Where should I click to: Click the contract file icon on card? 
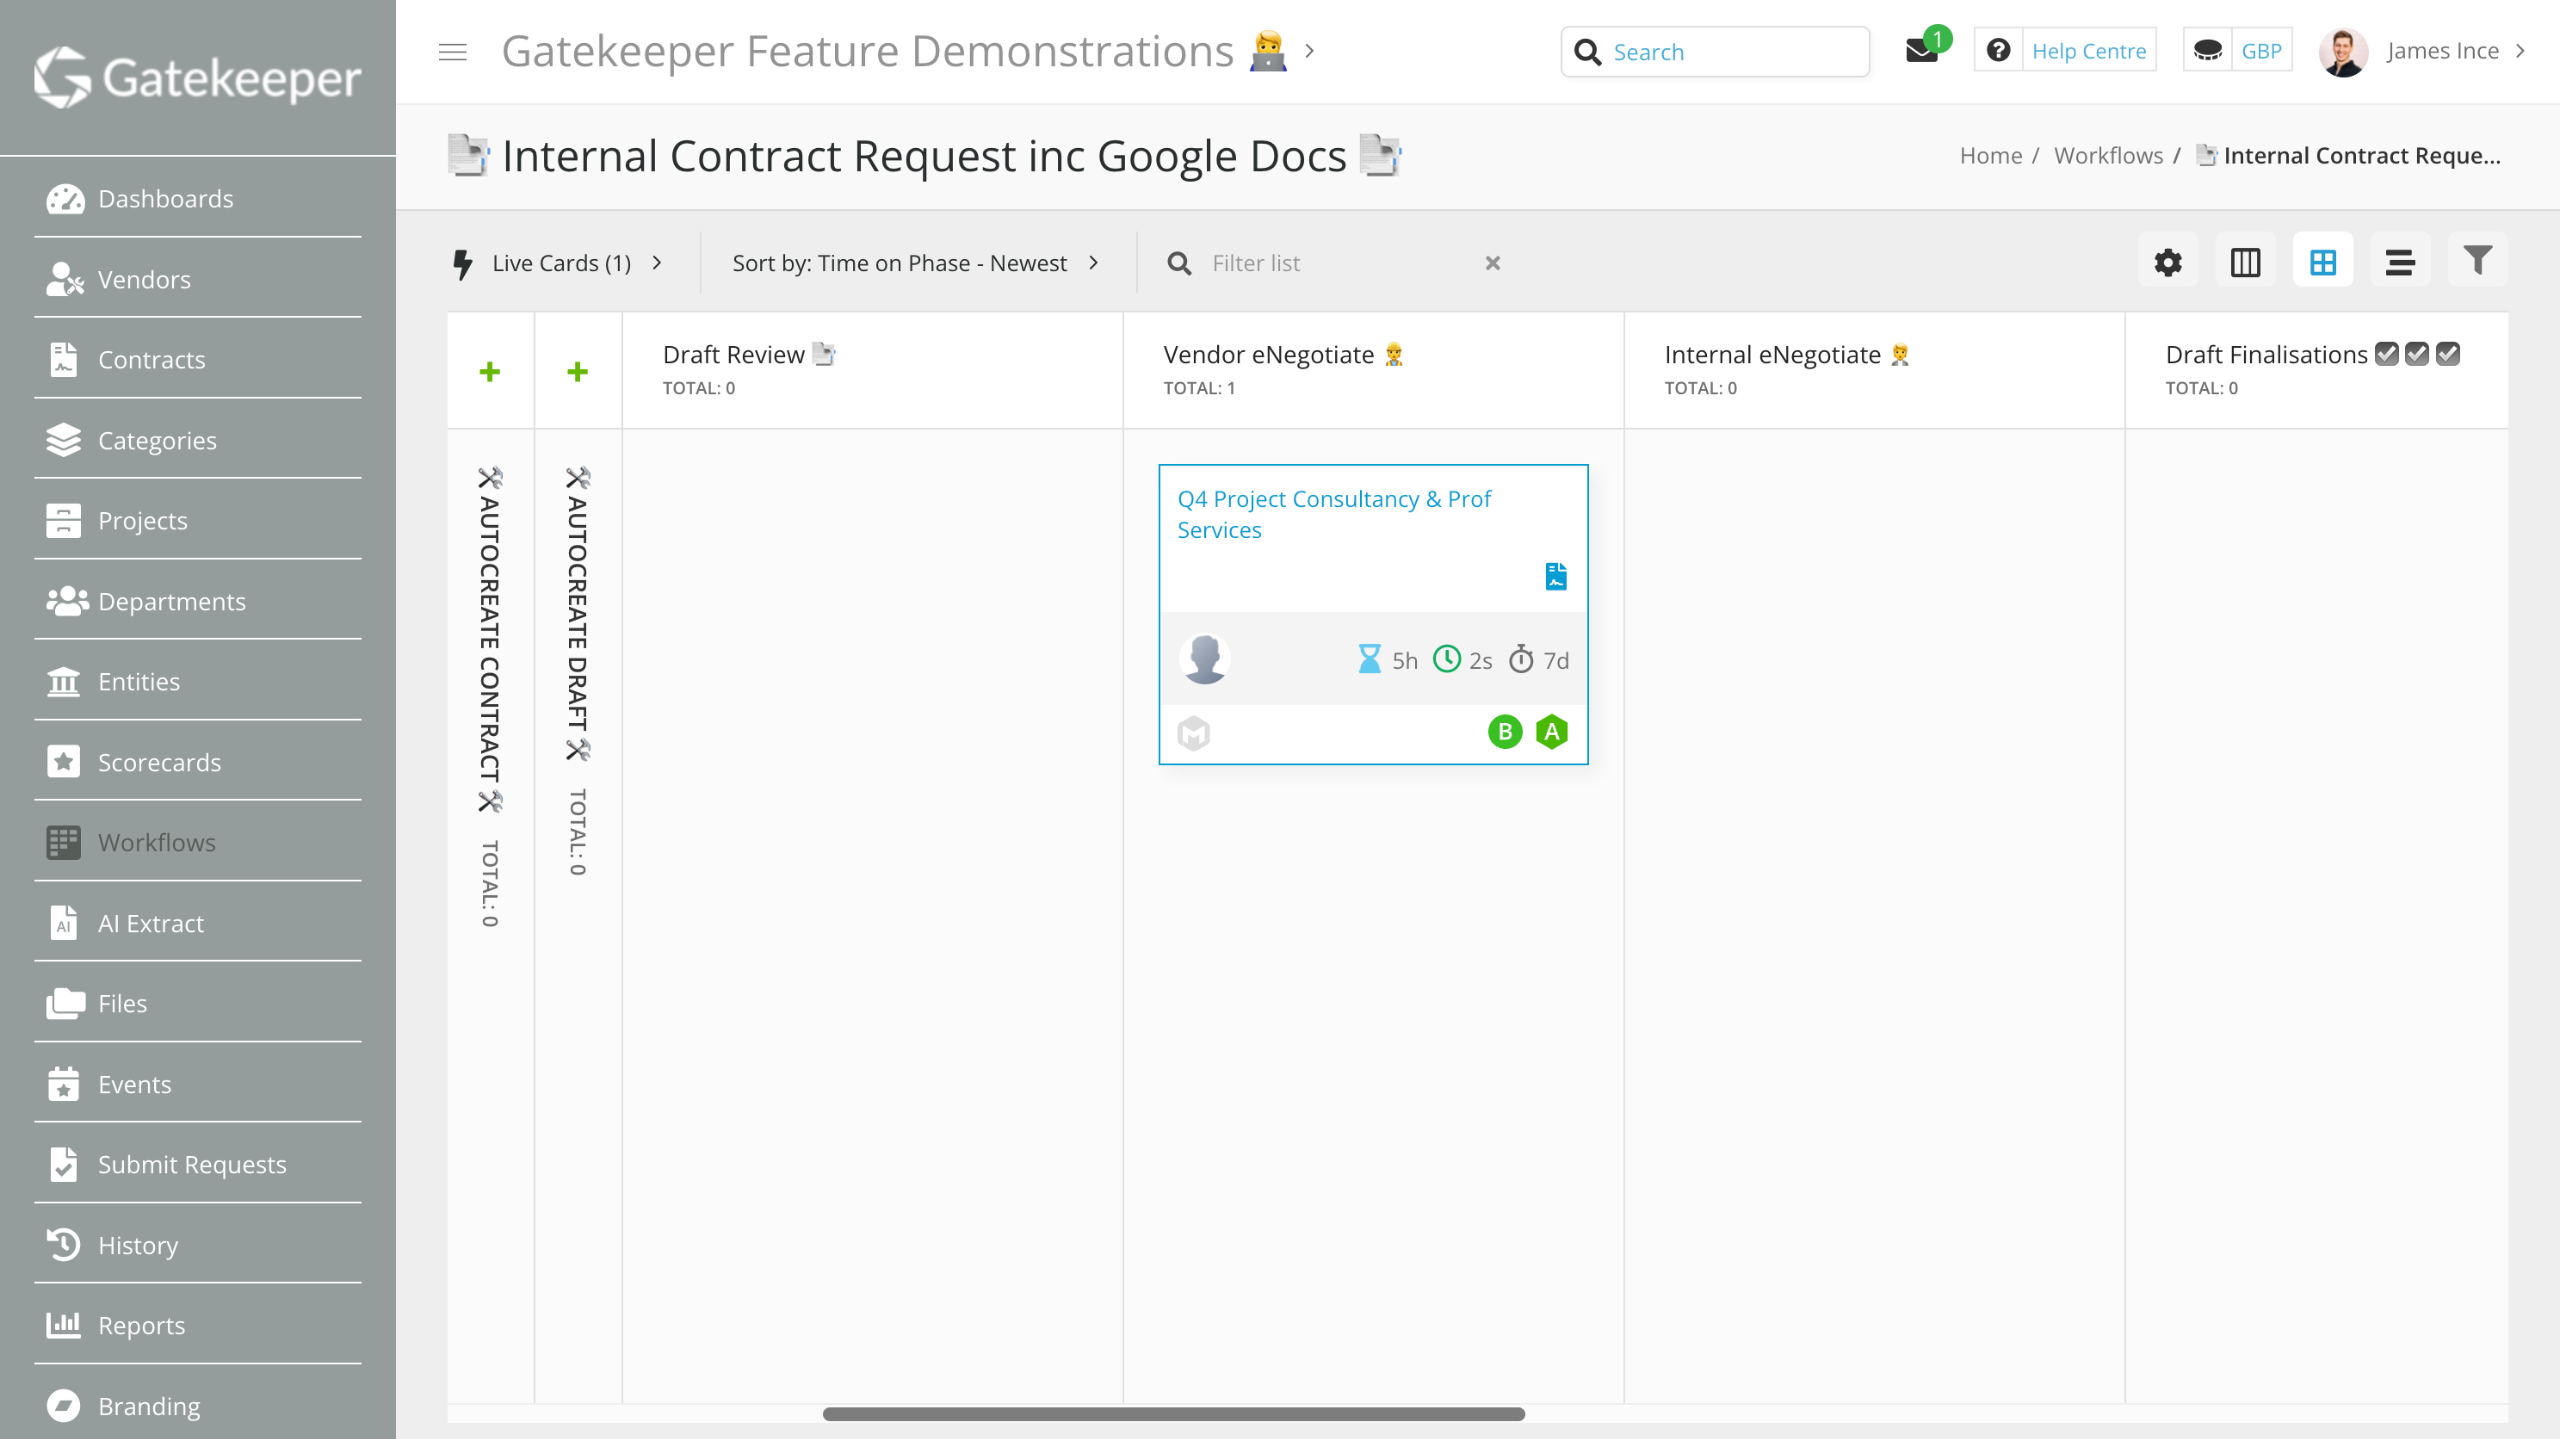tap(1555, 576)
